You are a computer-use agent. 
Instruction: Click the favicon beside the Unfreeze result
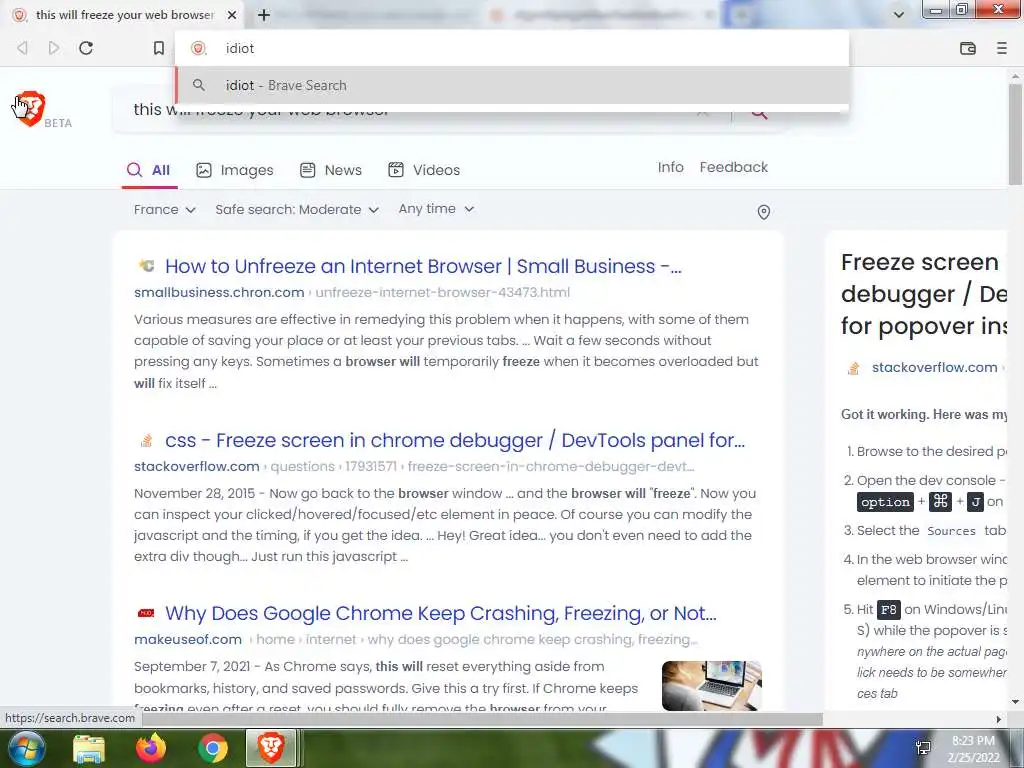pyautogui.click(x=146, y=265)
